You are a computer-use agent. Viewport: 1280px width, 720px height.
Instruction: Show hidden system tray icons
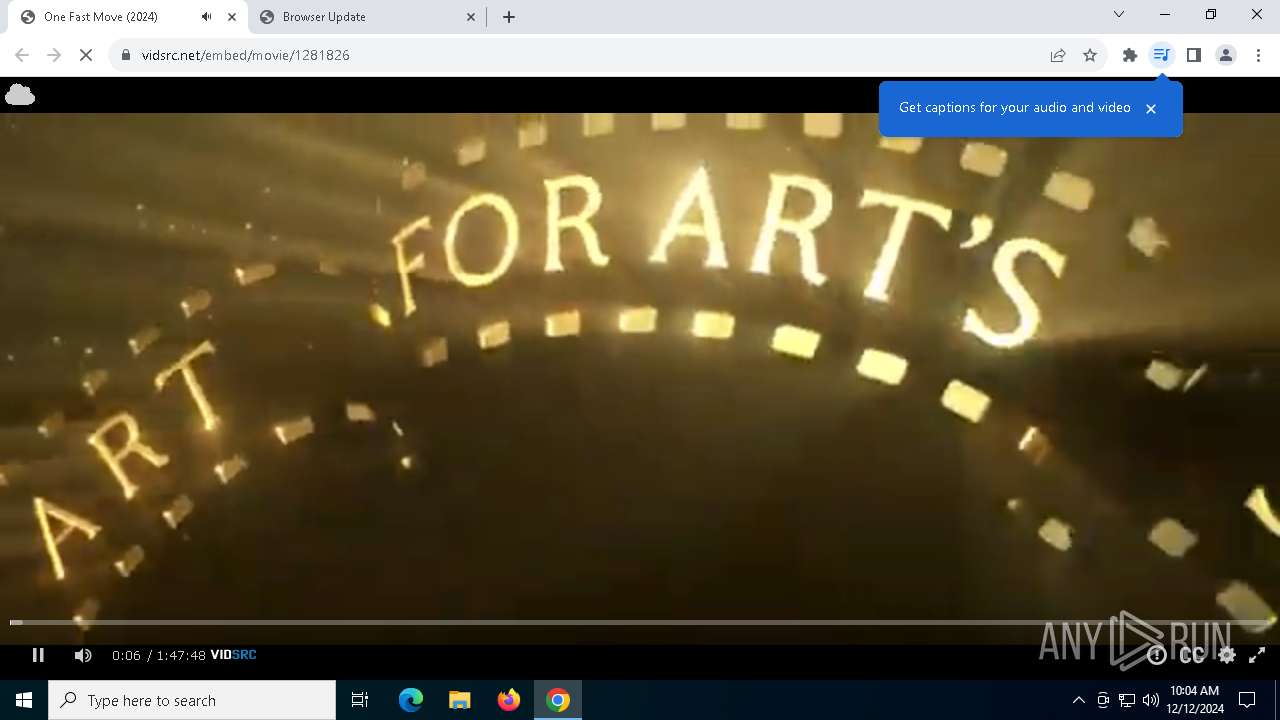[1078, 700]
